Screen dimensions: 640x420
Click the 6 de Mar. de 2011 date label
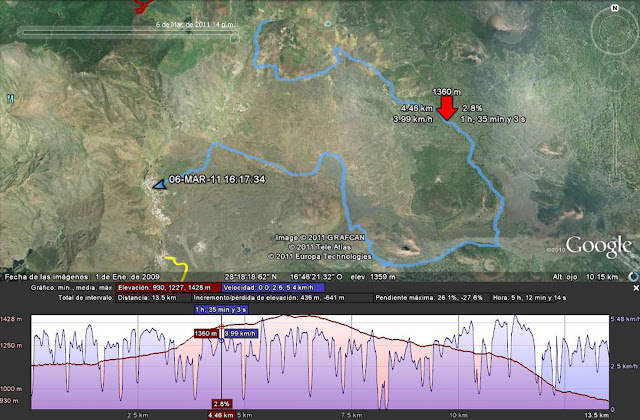[196, 24]
